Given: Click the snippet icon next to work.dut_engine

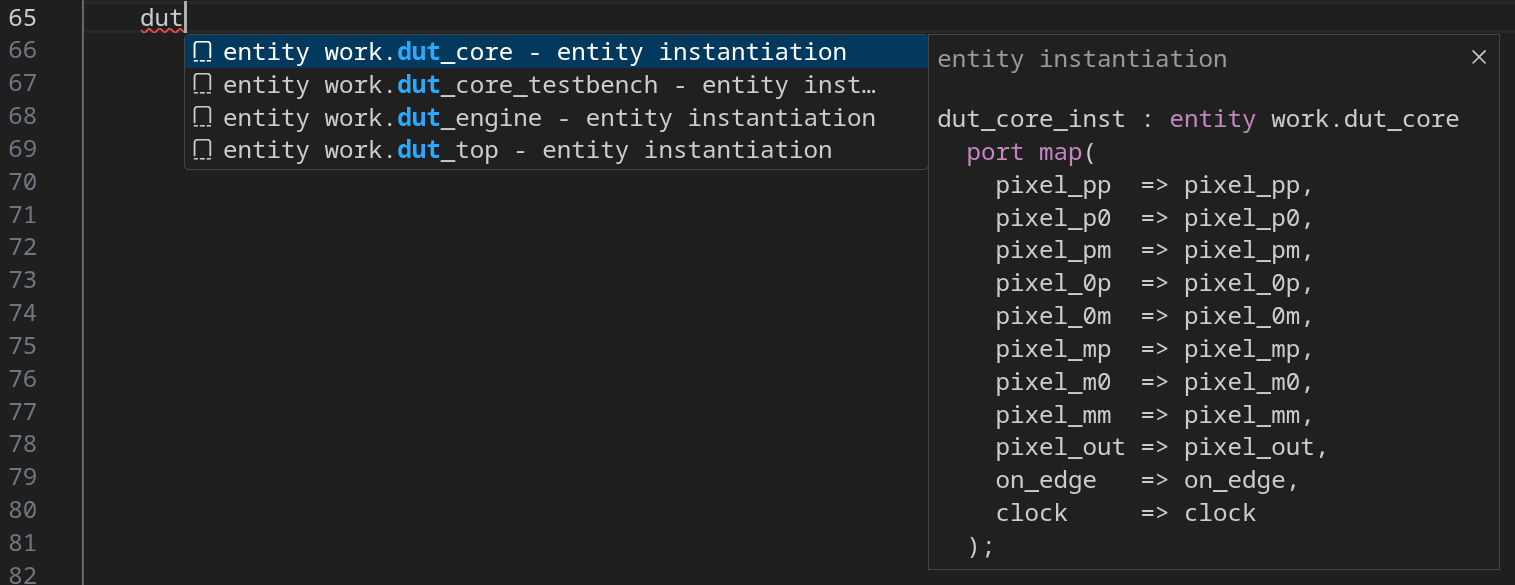Looking at the screenshot, I should tap(202, 118).
